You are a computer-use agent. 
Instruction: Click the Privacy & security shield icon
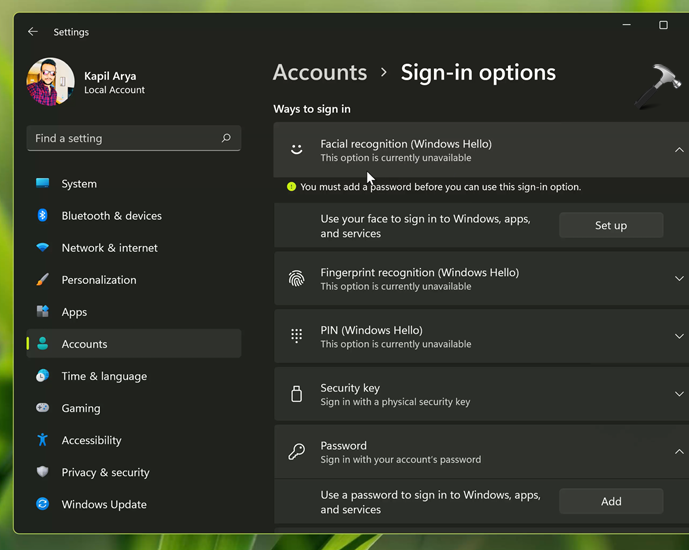43,472
